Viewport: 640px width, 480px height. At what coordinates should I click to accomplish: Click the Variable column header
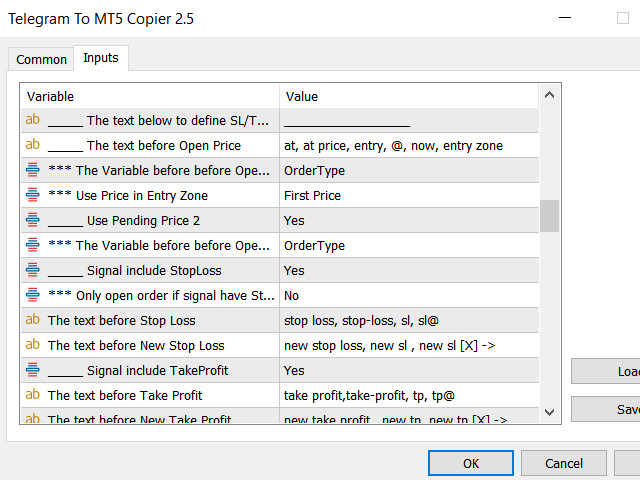click(150, 96)
